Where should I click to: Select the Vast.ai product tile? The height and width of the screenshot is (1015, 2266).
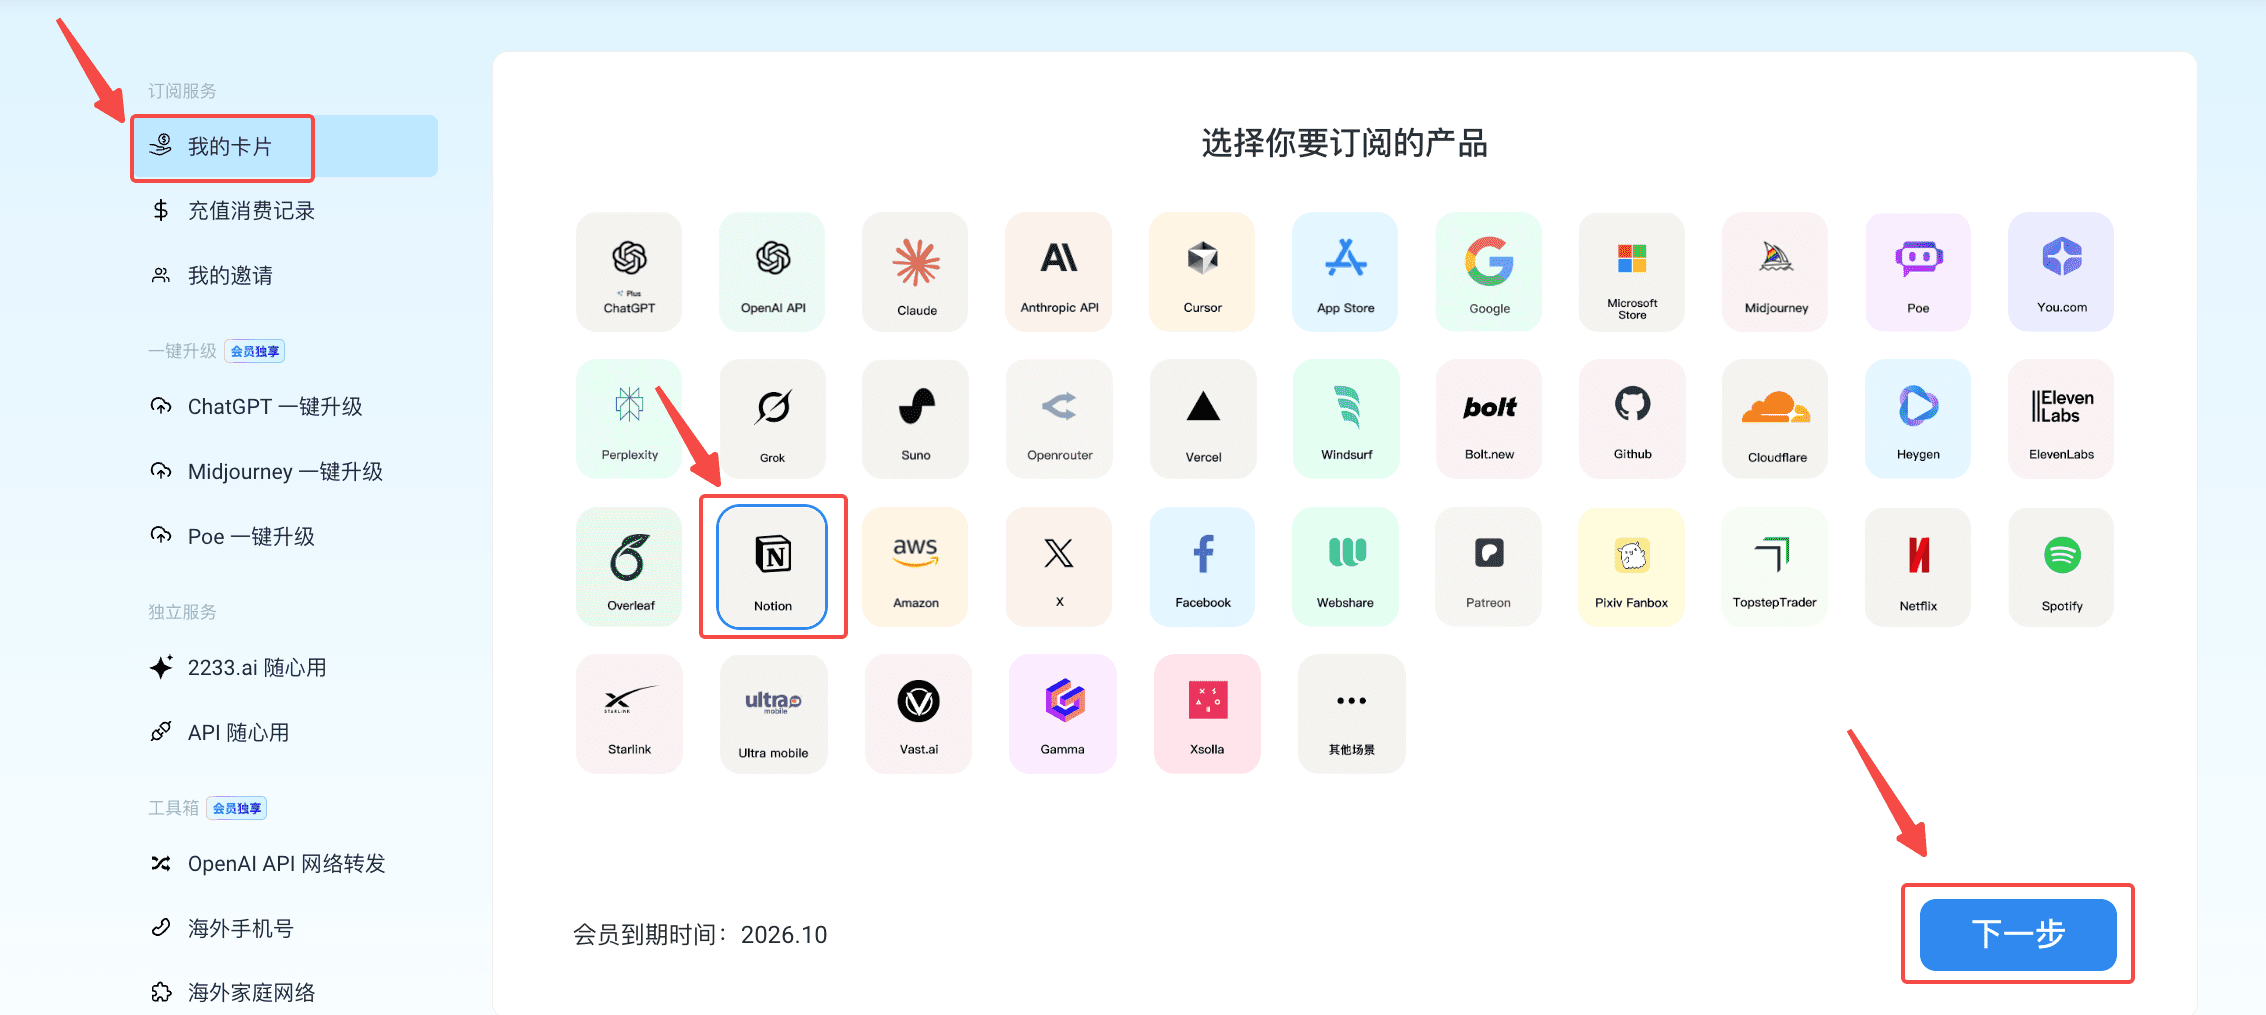point(918,714)
